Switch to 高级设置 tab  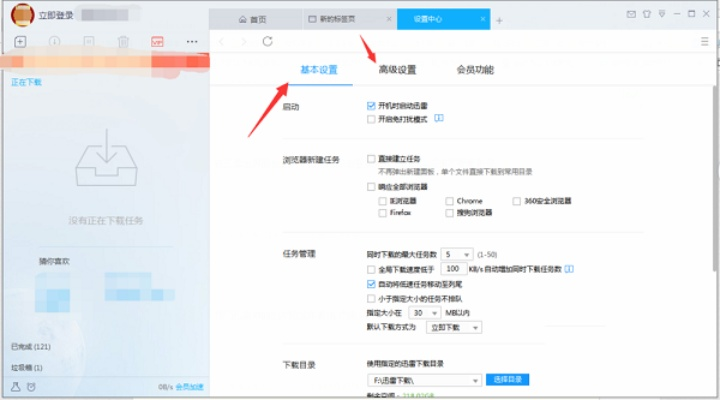[398, 70]
